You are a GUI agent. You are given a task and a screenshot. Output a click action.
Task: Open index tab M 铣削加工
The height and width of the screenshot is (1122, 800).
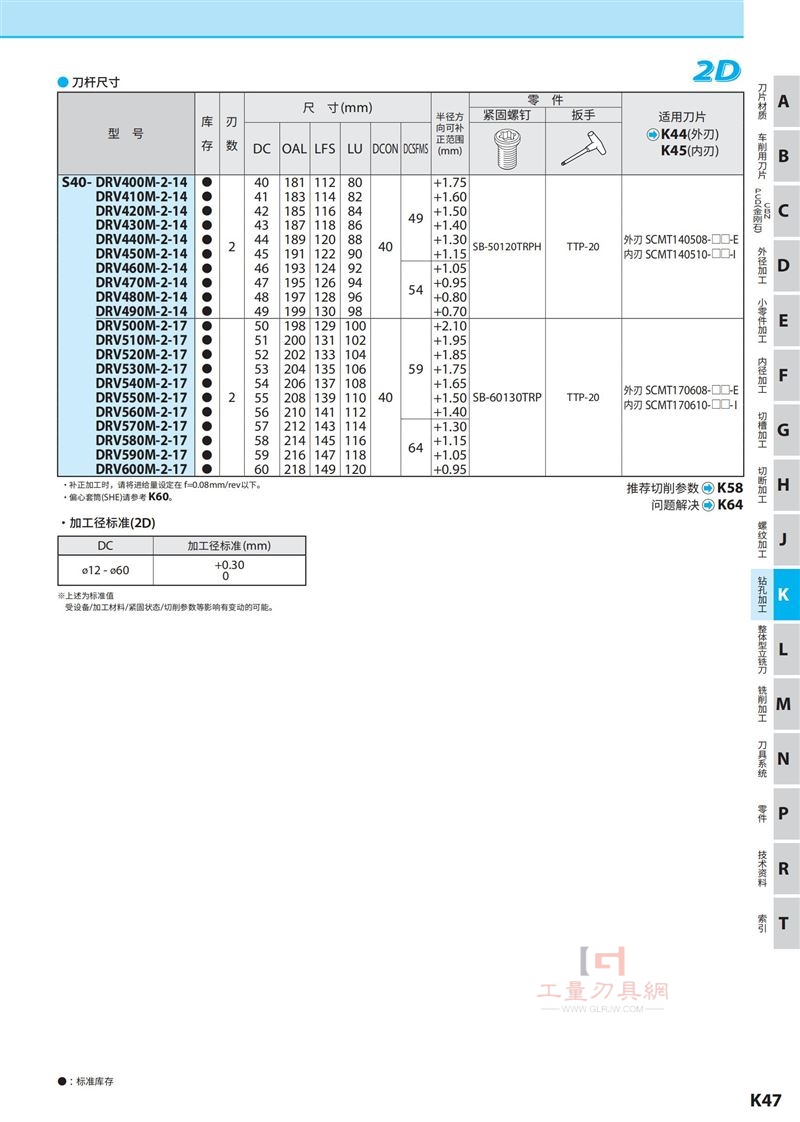pos(777,704)
